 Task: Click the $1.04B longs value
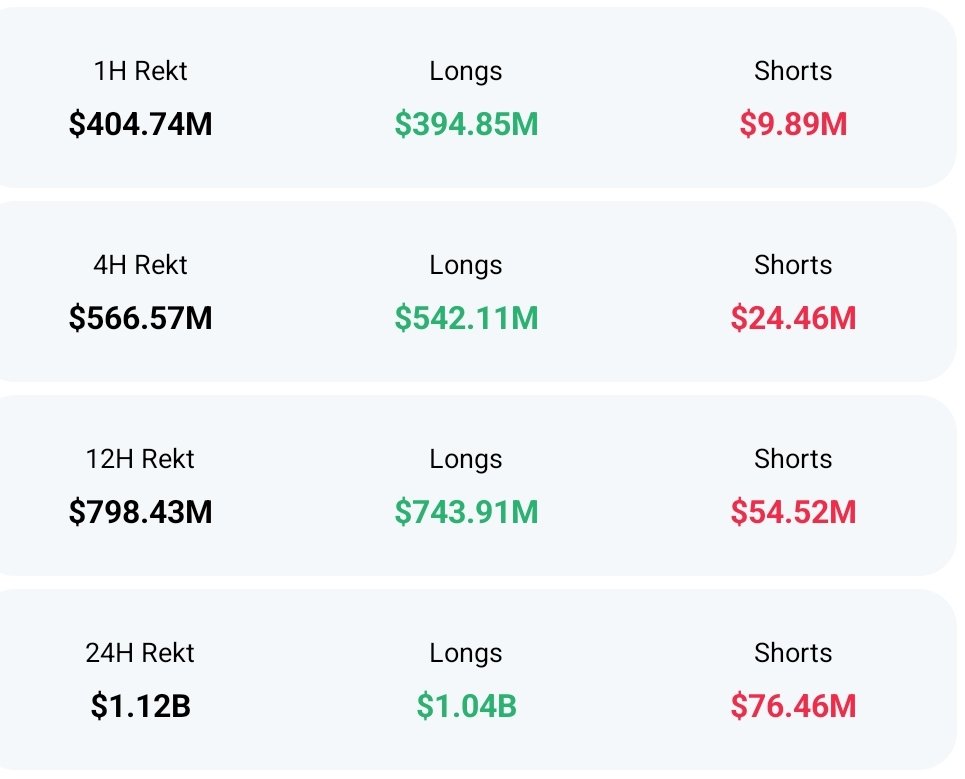(x=466, y=705)
